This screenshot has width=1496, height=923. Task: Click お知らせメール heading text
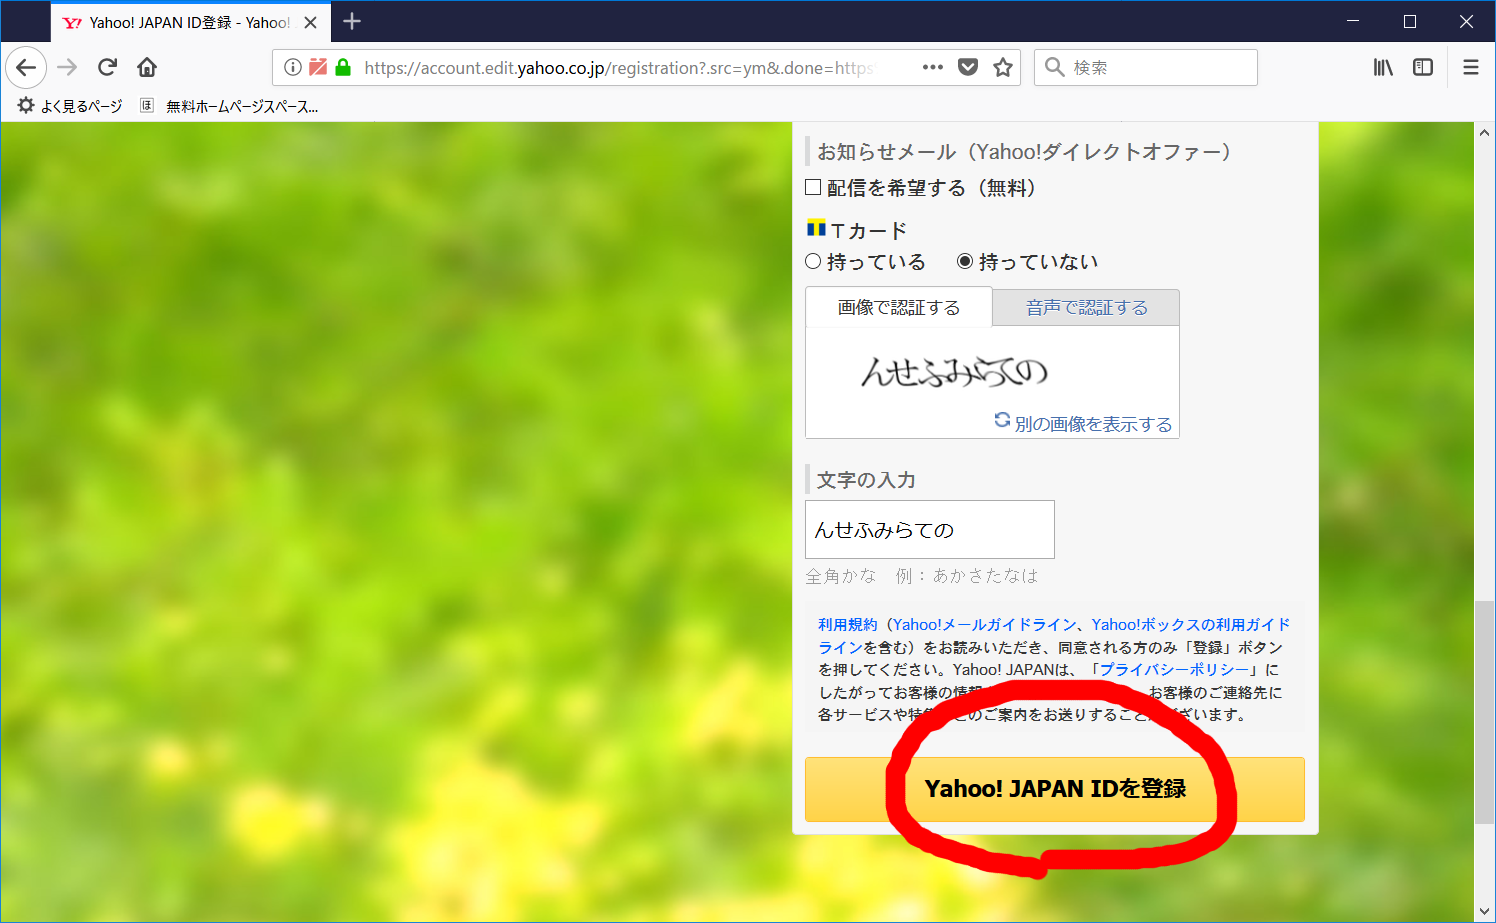pyautogui.click(x=1024, y=151)
